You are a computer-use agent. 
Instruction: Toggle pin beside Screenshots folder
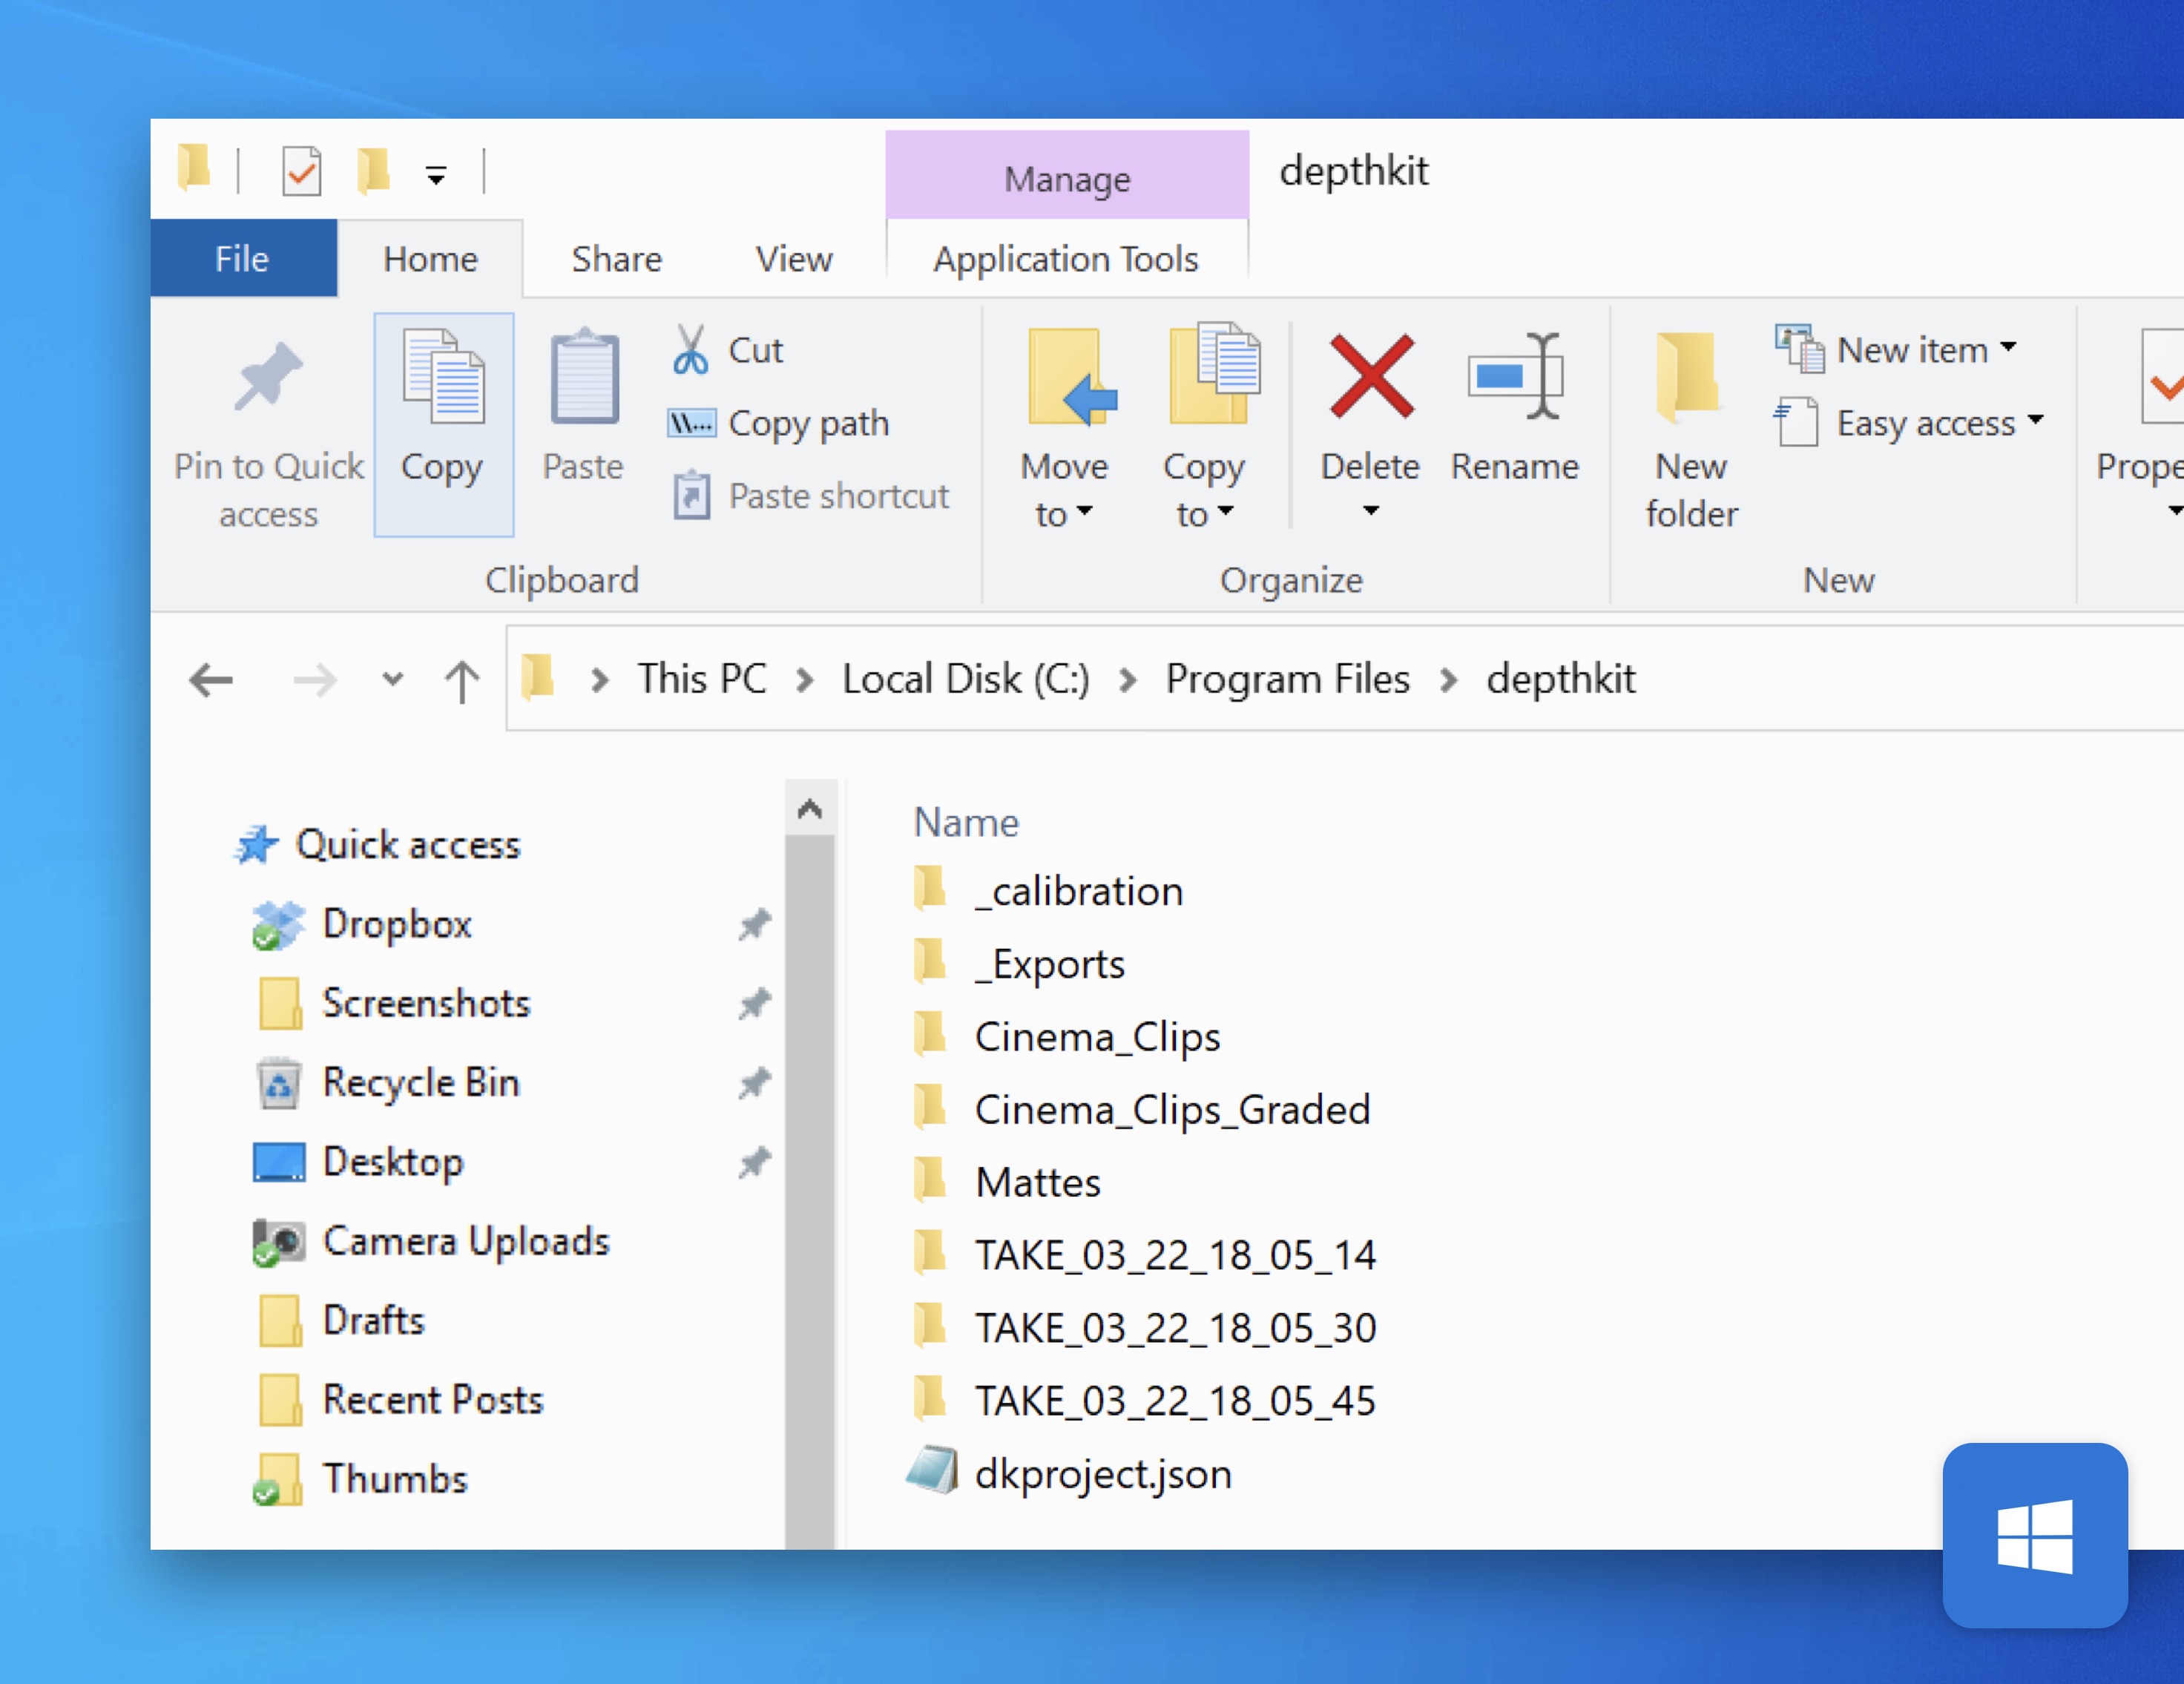754,1003
